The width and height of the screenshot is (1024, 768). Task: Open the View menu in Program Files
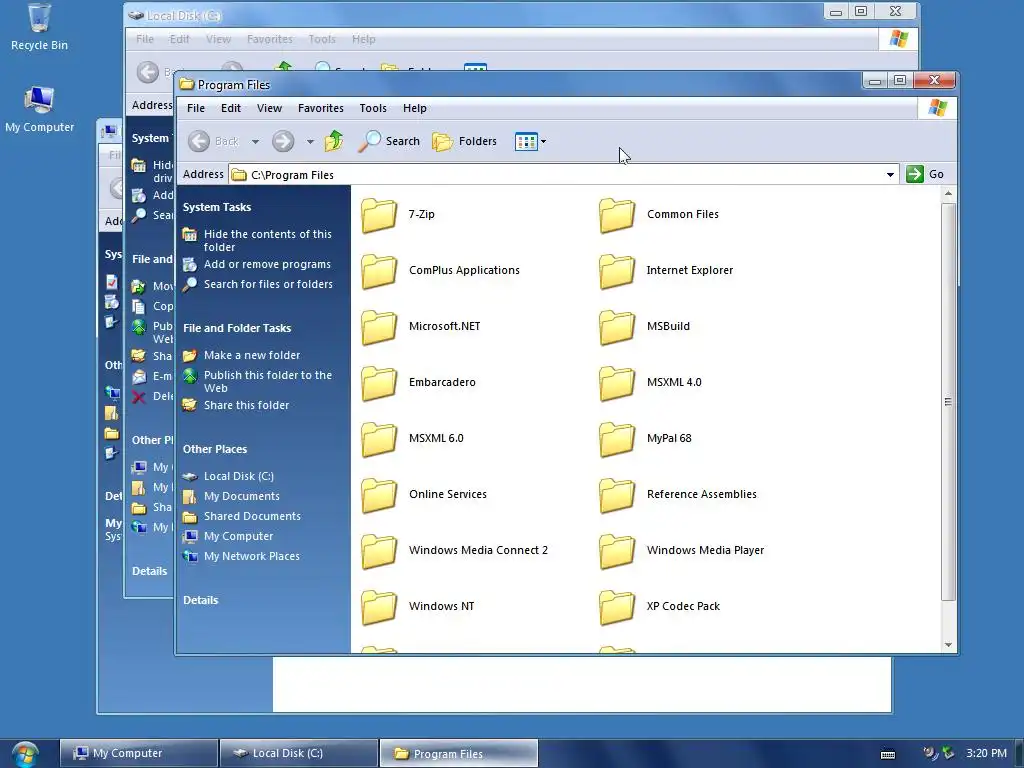(269, 108)
